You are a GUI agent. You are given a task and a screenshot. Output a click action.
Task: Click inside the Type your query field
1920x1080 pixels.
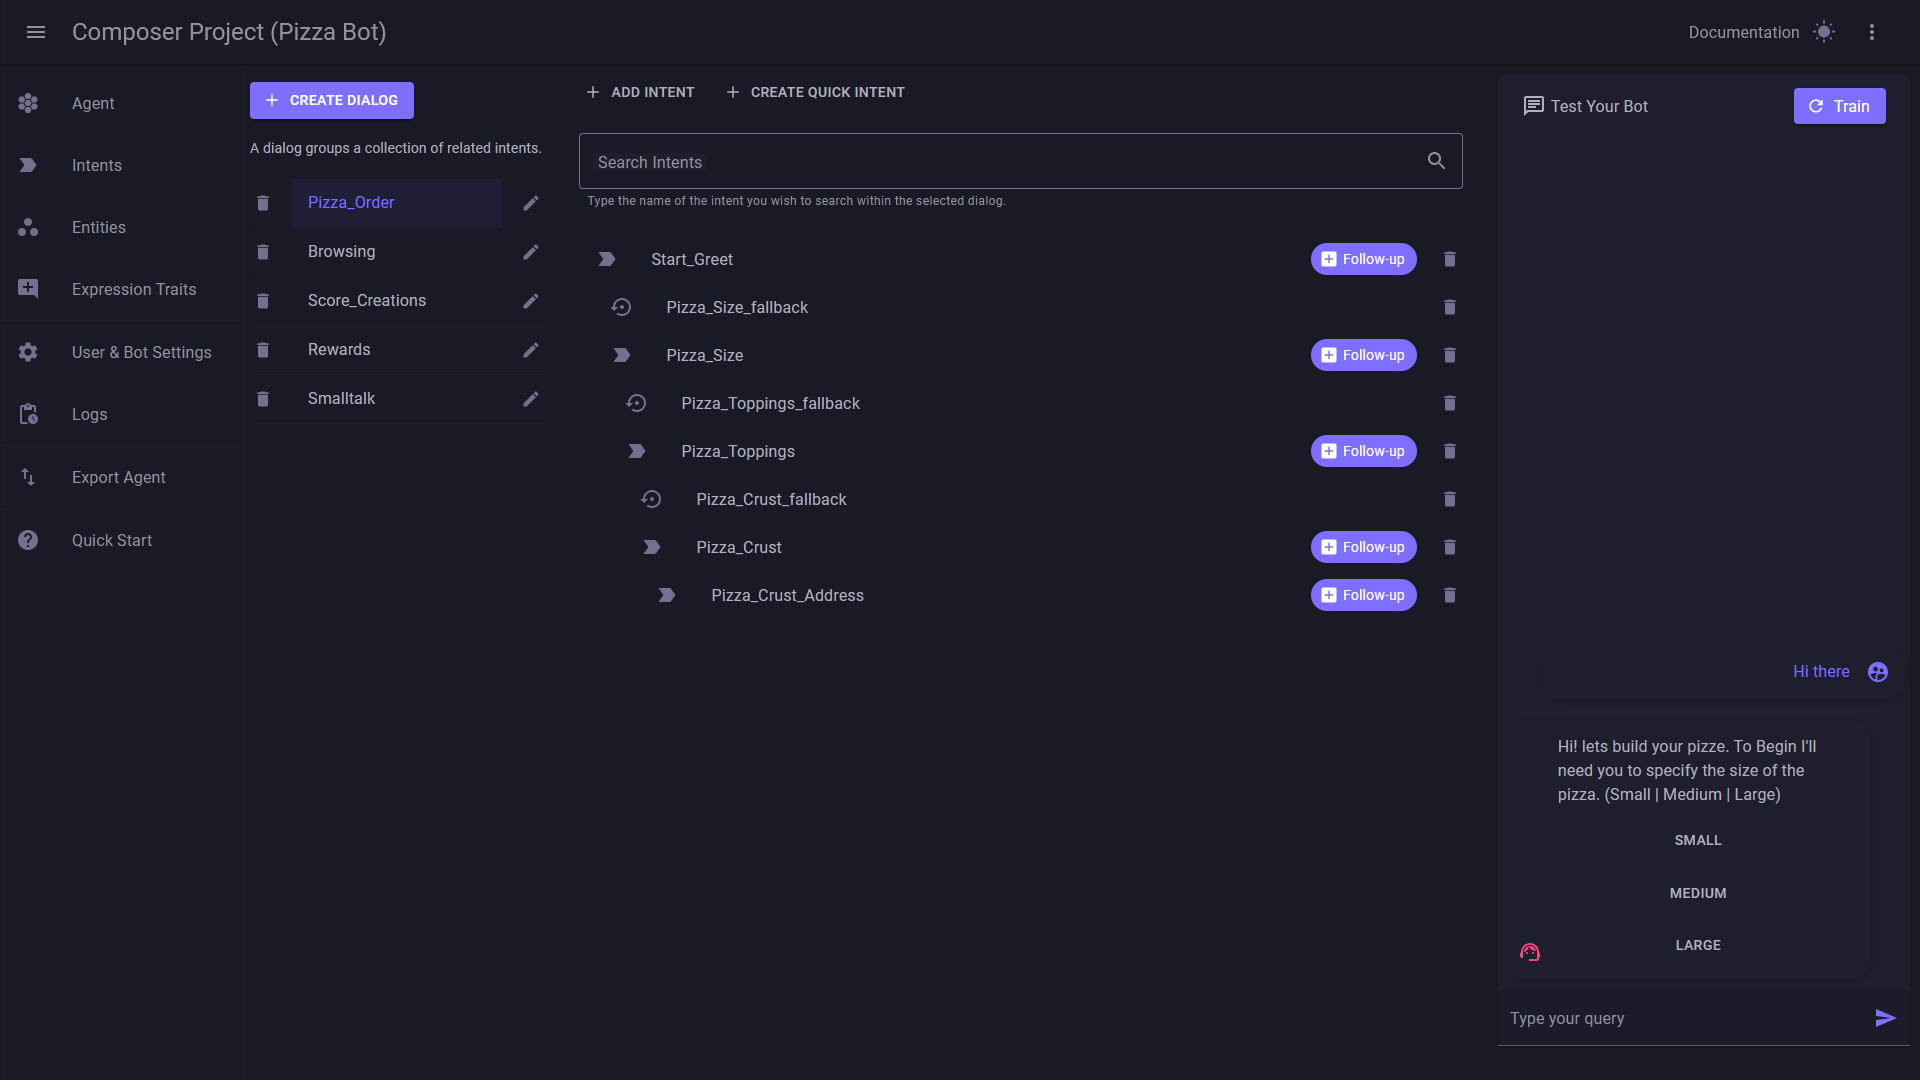[1650, 1018]
